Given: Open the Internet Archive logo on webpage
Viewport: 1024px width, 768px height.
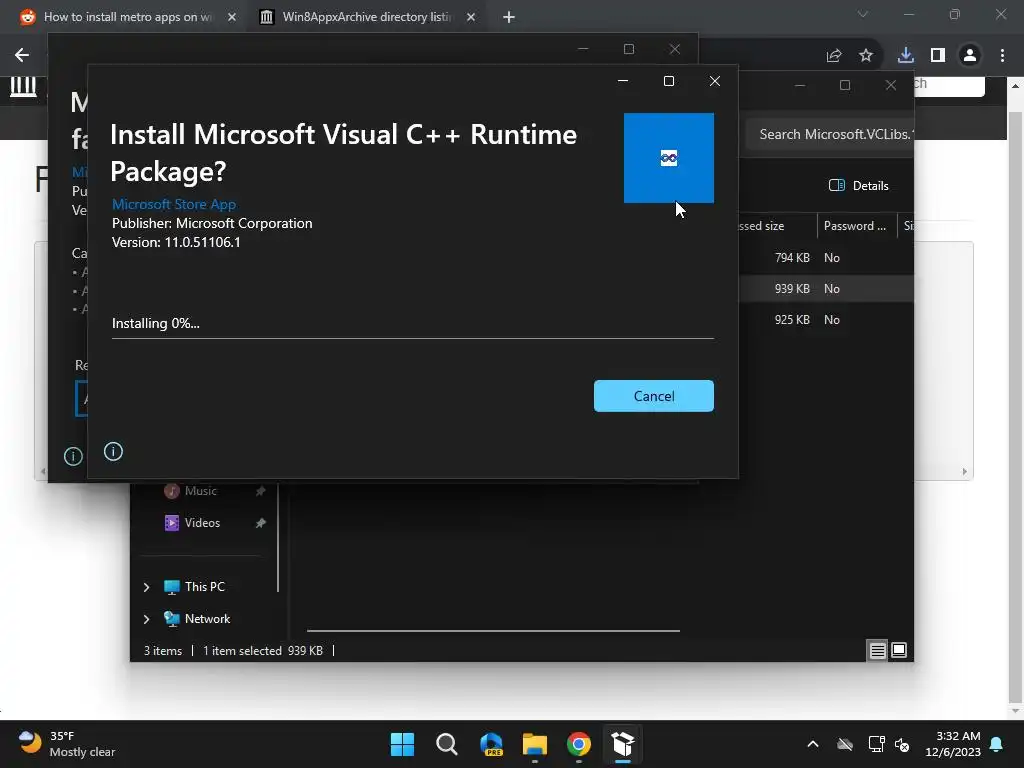Looking at the screenshot, I should point(24,86).
